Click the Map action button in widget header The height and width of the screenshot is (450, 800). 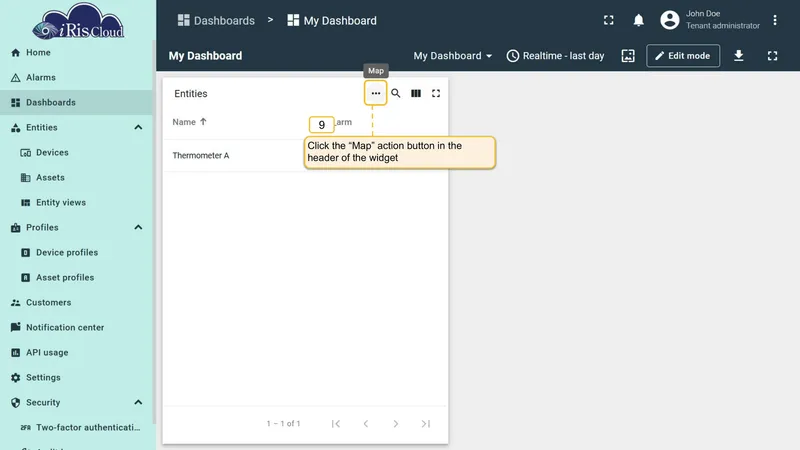376,93
